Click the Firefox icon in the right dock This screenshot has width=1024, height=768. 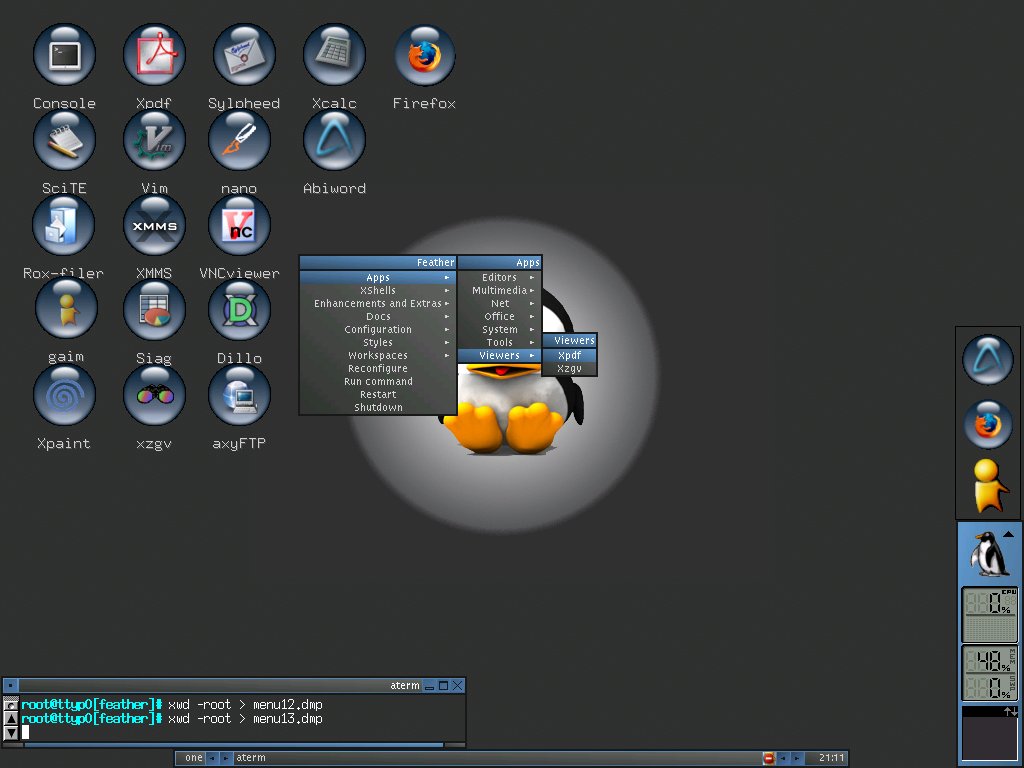(987, 424)
